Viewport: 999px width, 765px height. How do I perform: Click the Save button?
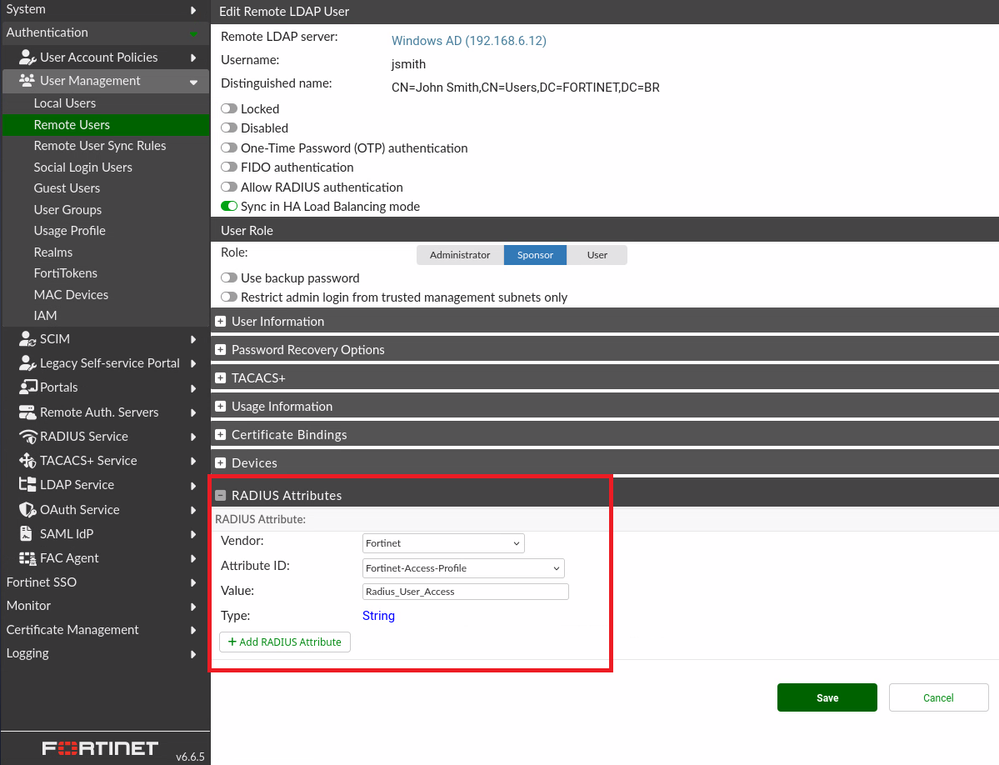point(826,697)
